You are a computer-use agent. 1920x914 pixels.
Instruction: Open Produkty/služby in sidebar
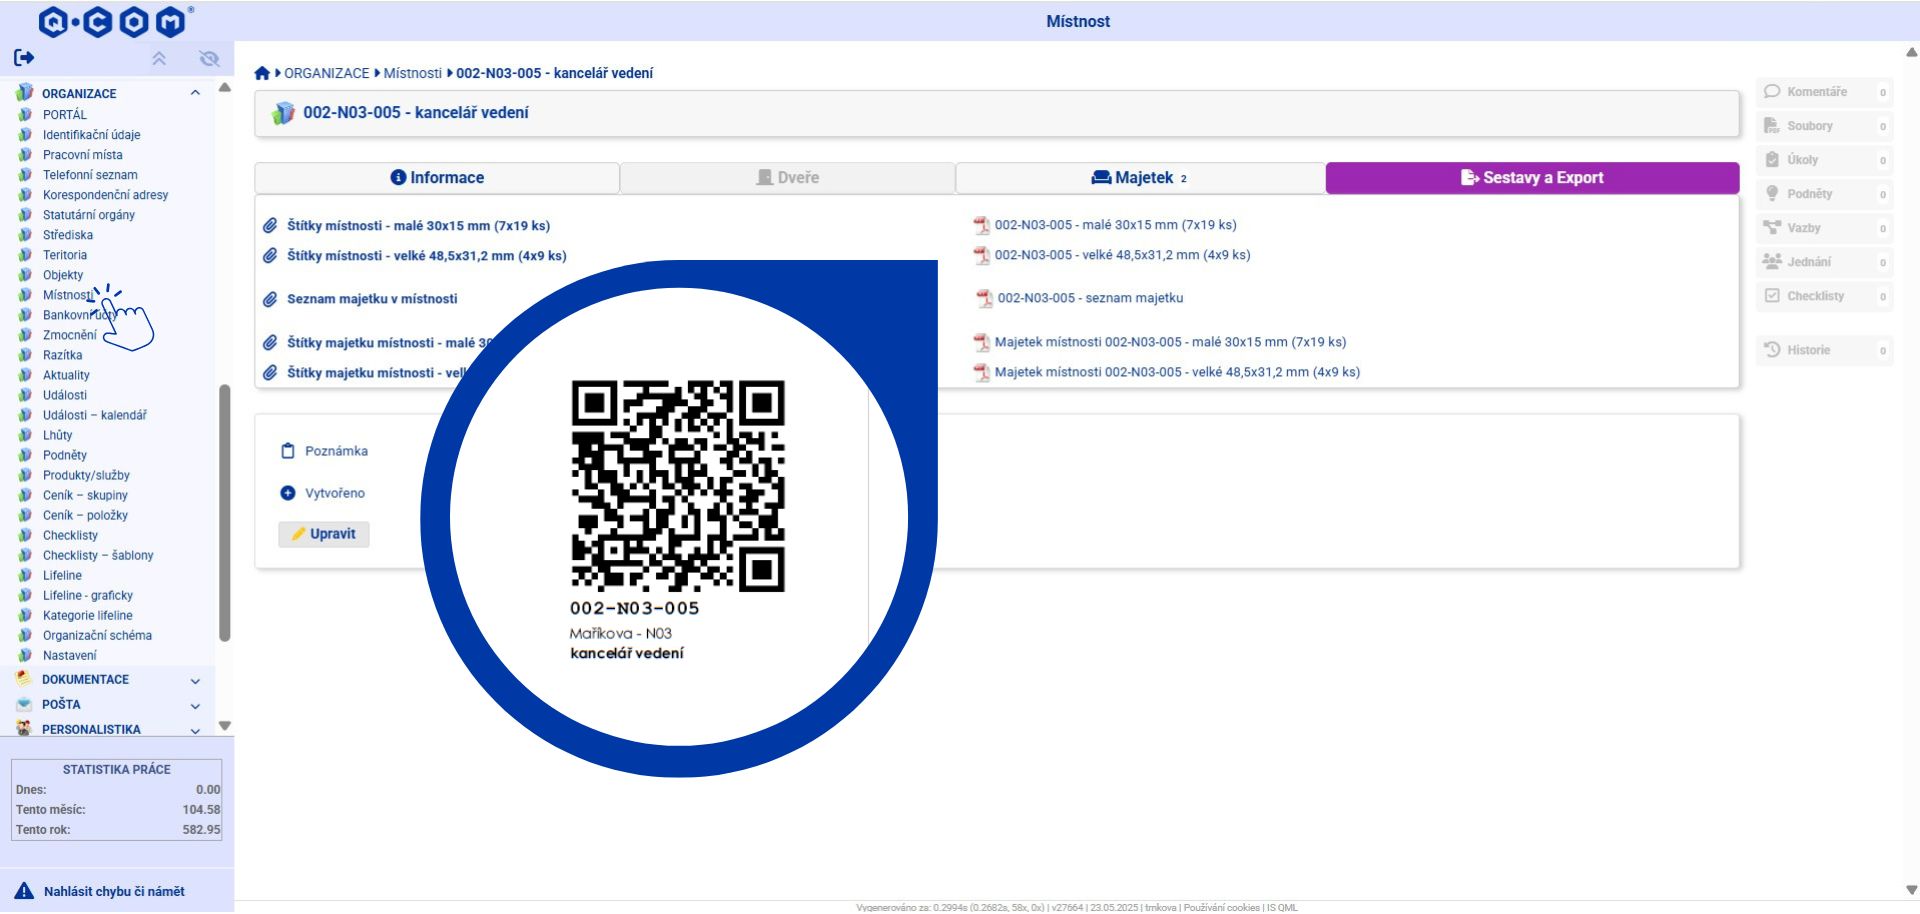86,475
